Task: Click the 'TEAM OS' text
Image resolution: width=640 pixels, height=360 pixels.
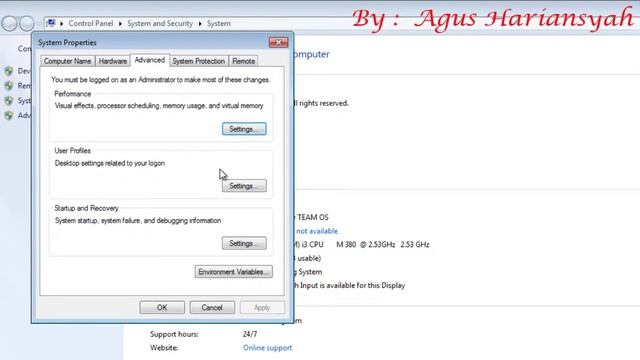Action: (x=313, y=218)
